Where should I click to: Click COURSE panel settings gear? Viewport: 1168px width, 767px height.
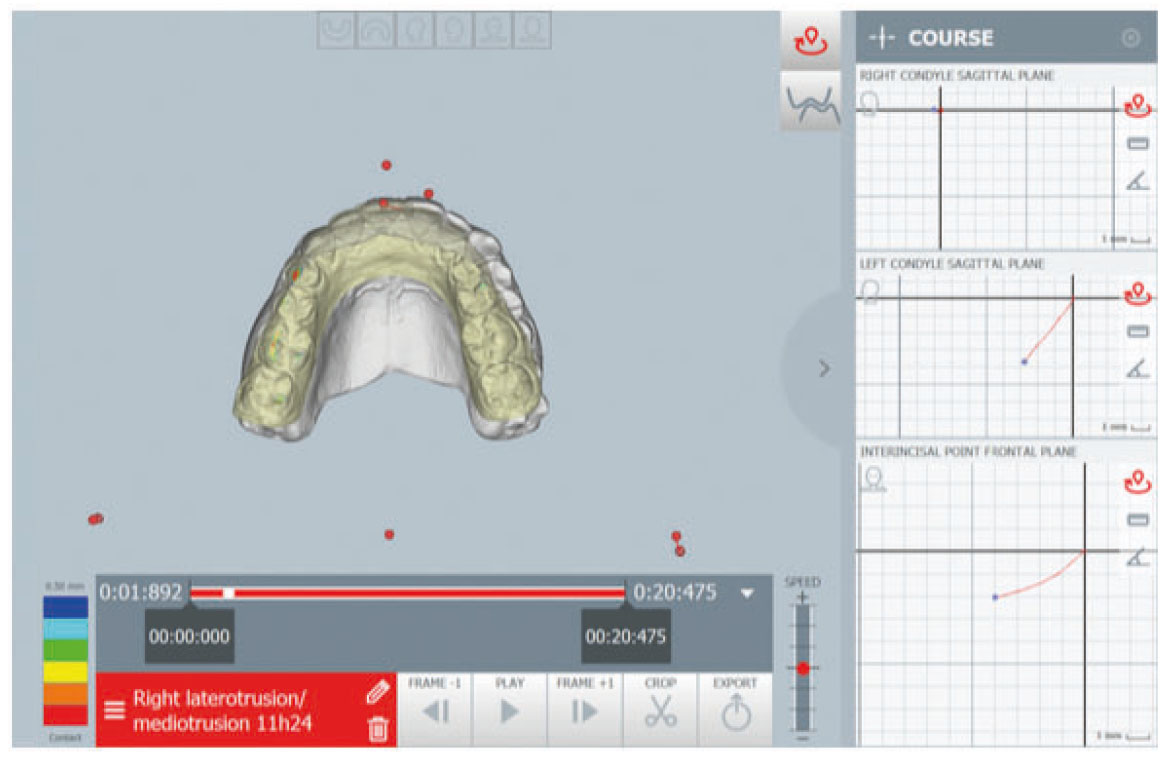point(1131,37)
